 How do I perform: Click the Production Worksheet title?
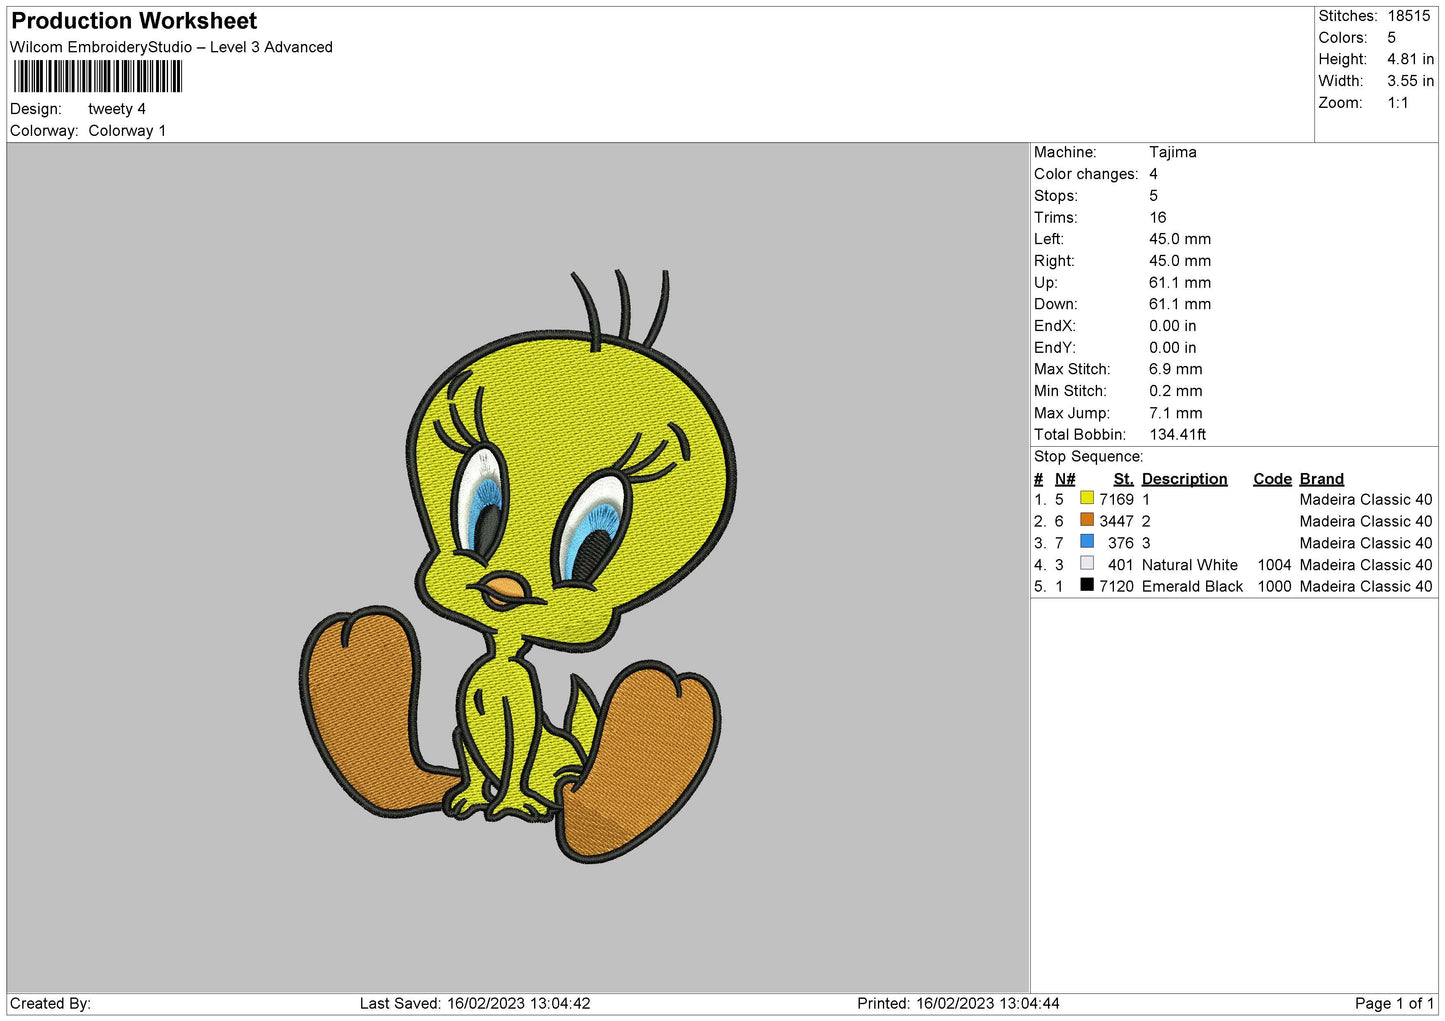pos(134,21)
